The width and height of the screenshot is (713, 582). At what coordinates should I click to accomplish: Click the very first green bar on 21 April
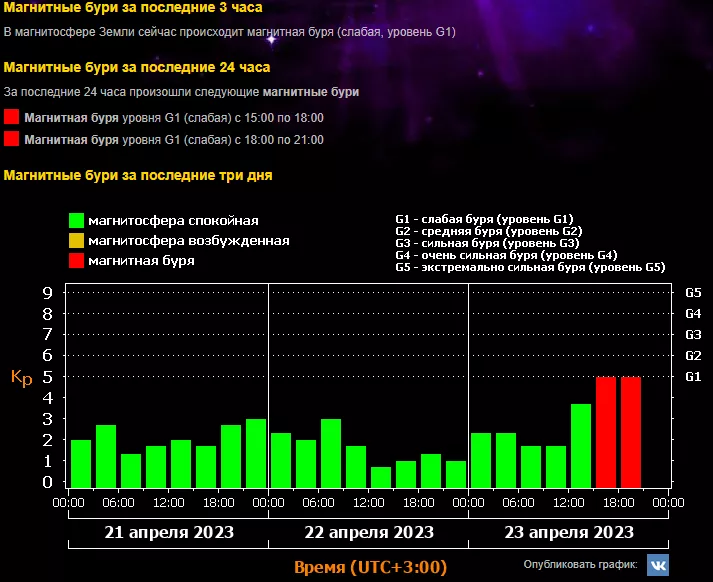pos(81,462)
